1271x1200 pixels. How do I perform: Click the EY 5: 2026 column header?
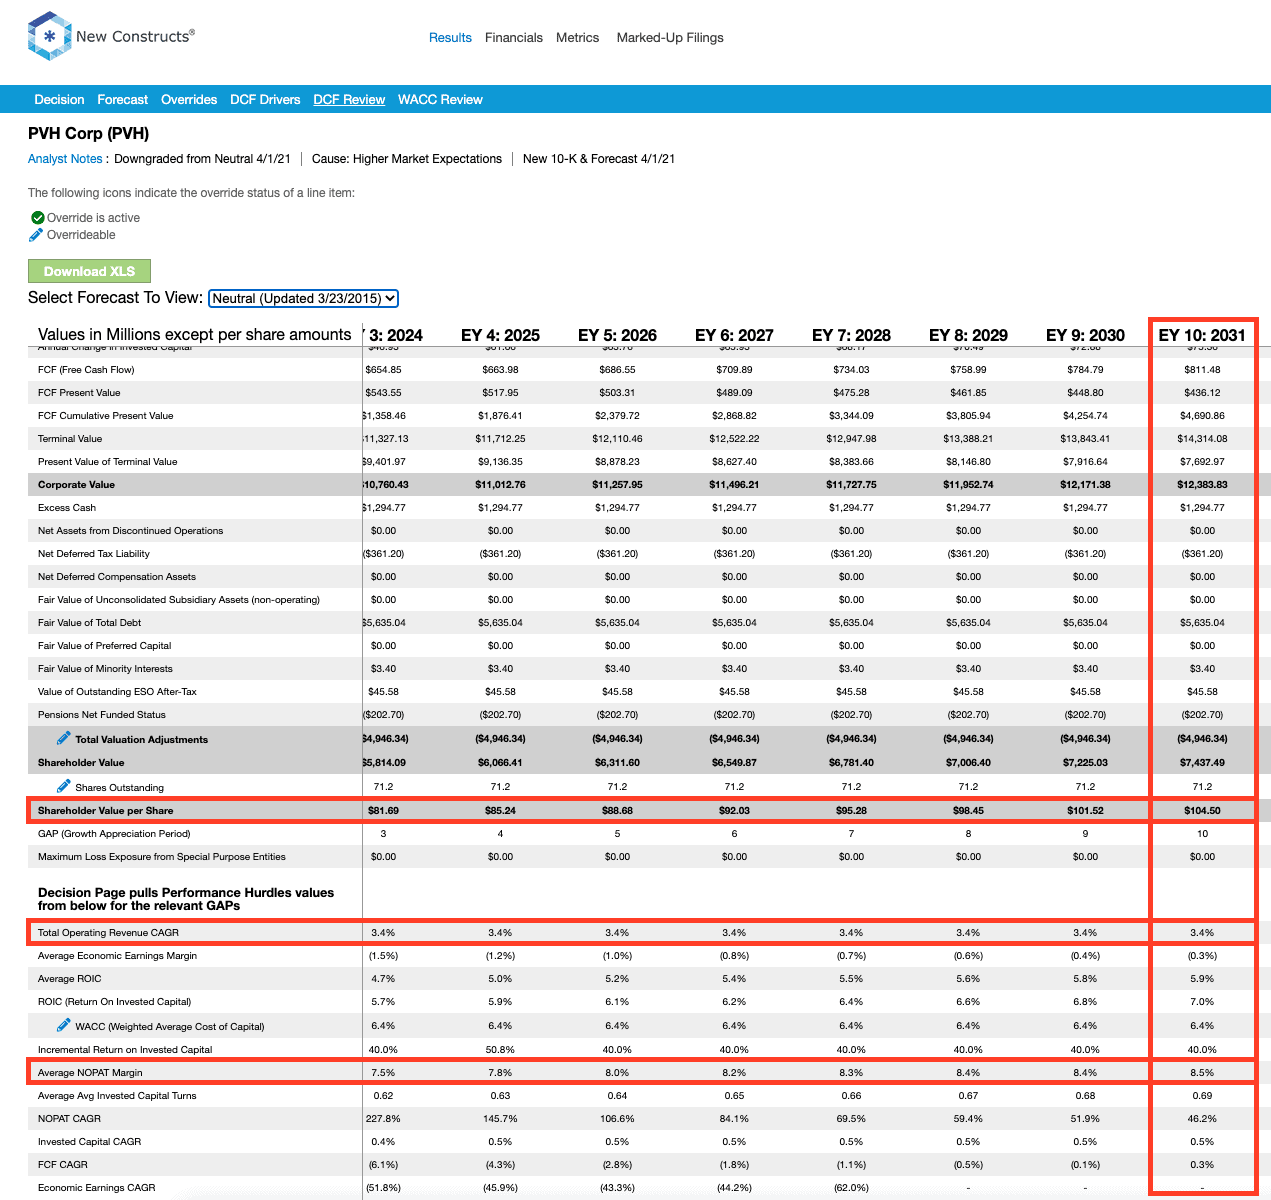click(617, 335)
